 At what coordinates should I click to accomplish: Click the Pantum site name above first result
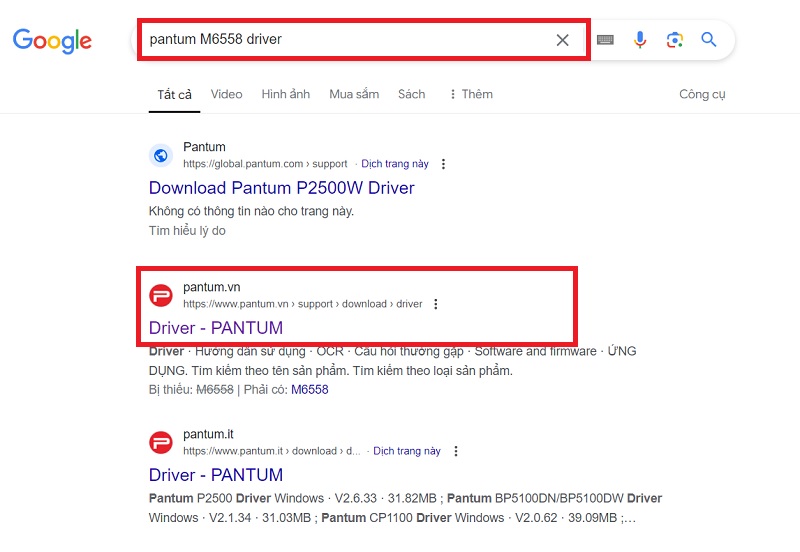click(204, 147)
